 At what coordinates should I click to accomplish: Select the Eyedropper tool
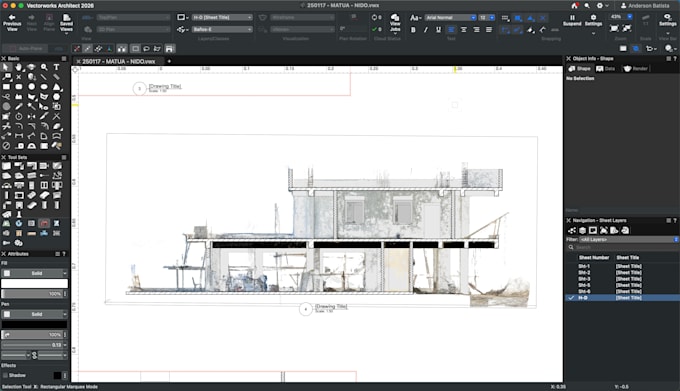[x=19, y=106]
